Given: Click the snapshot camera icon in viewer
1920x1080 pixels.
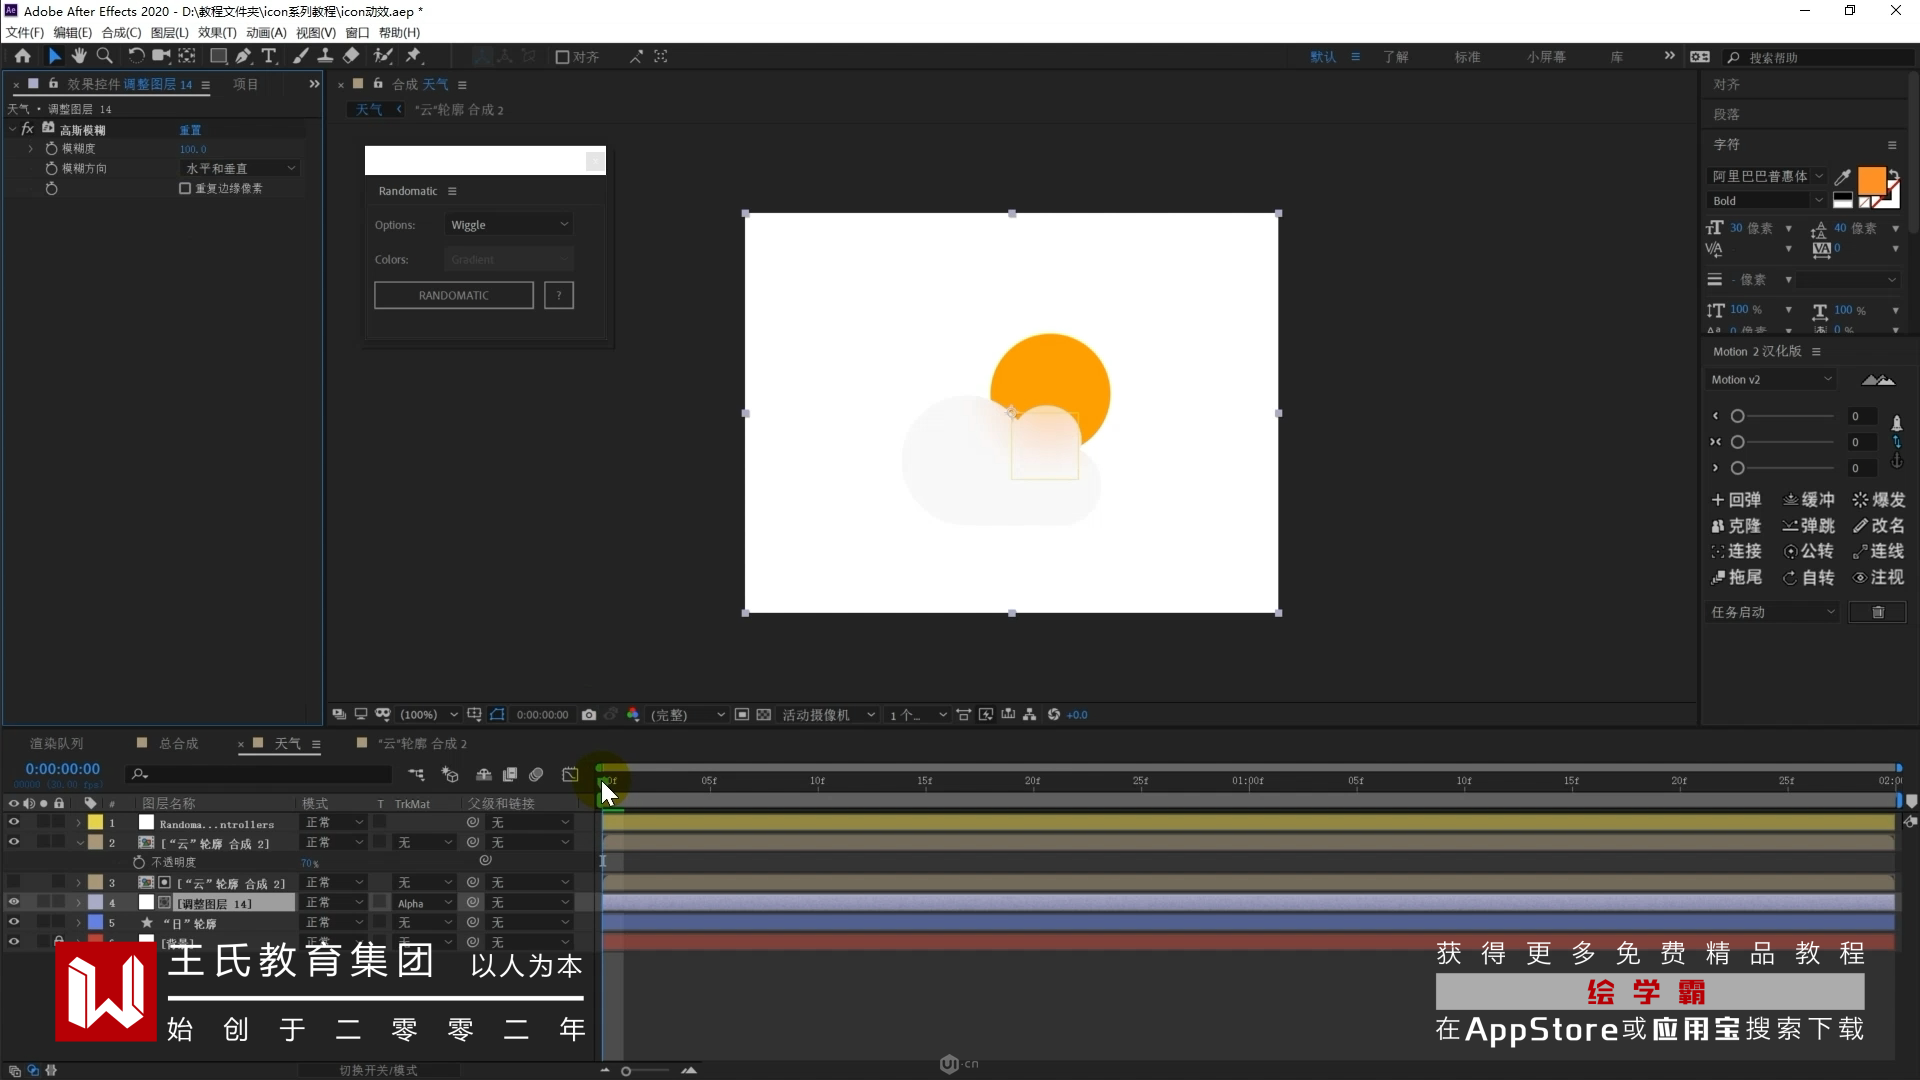Looking at the screenshot, I should click(589, 715).
